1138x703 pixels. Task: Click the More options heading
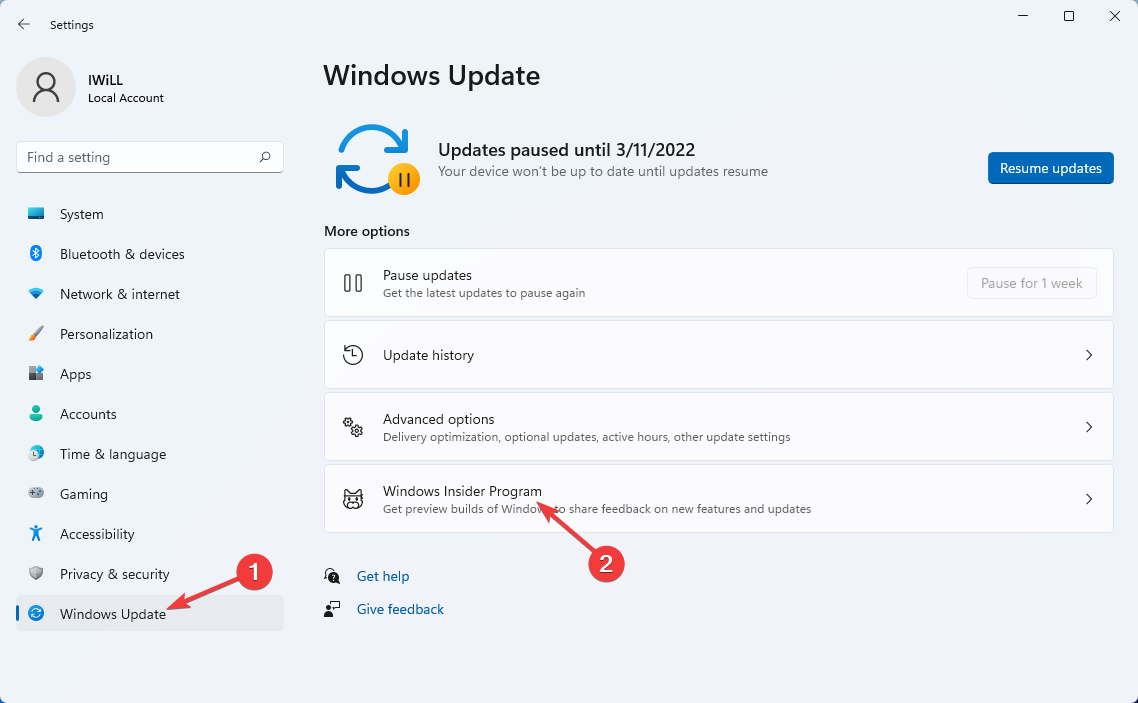(x=367, y=231)
